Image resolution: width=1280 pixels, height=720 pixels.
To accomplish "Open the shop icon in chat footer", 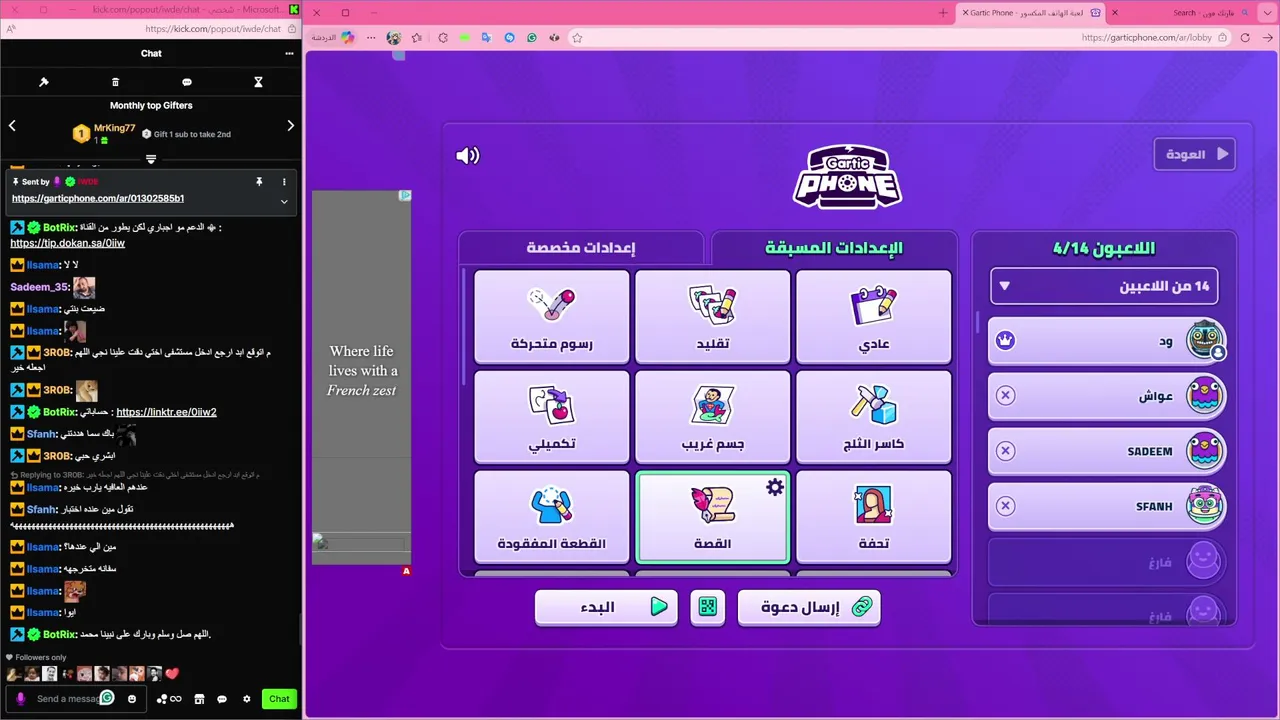I will [199, 699].
